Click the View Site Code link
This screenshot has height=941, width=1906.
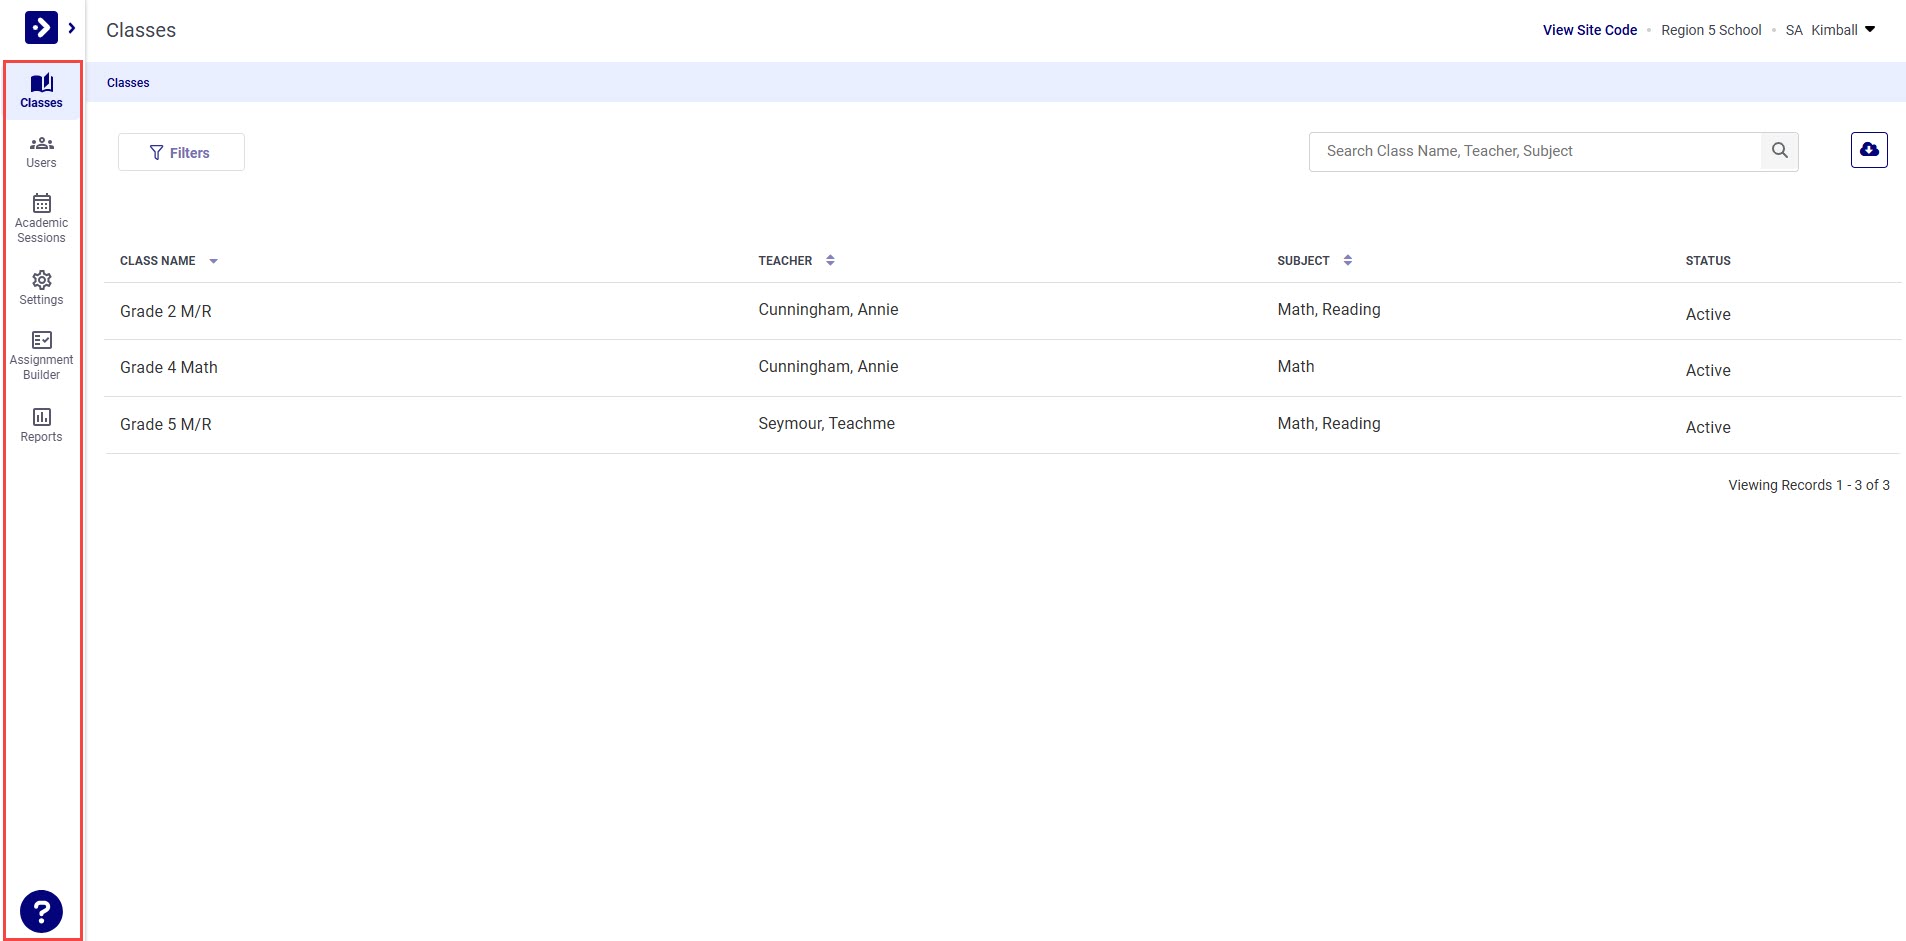point(1589,30)
